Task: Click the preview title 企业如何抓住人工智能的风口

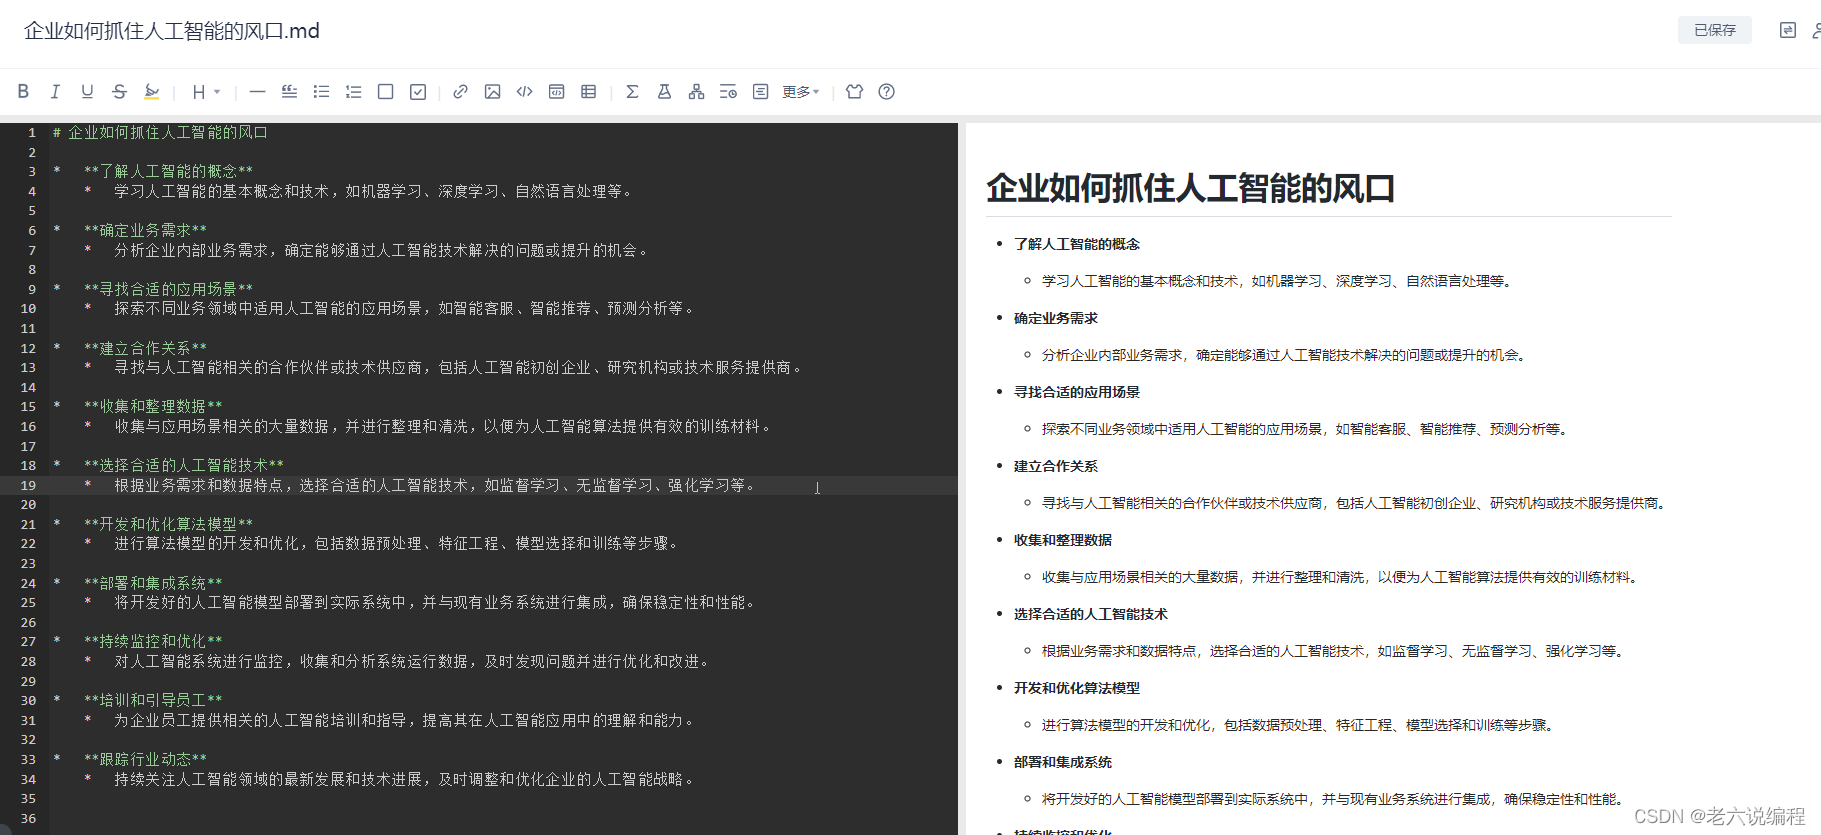Action: tap(1190, 188)
